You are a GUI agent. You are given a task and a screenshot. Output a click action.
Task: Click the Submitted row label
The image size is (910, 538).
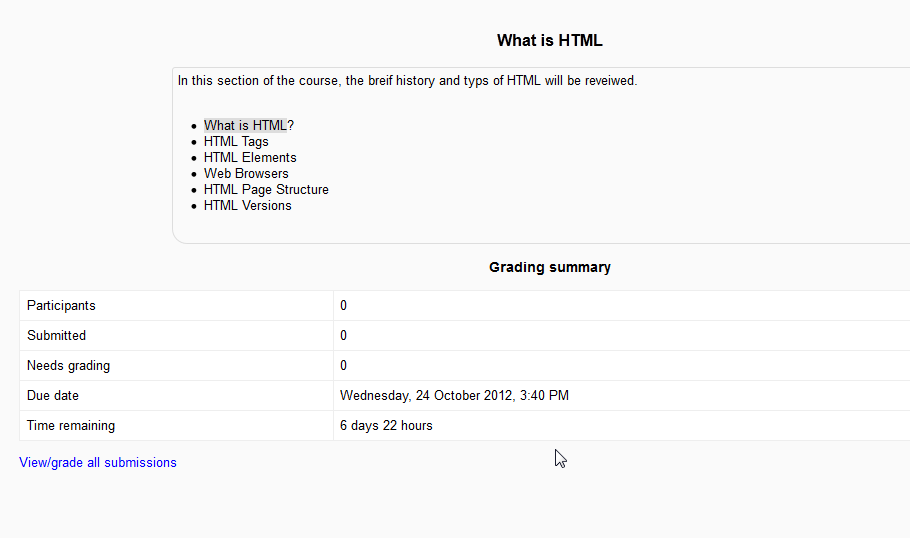point(56,336)
